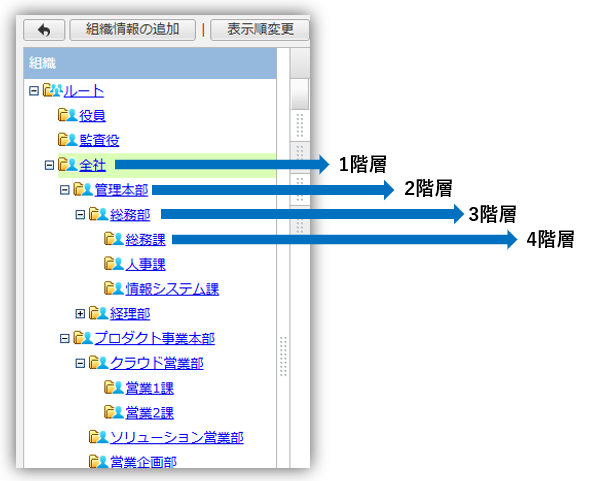Open 組織情報の追加 button
Viewport: 590px width, 481px height.
click(x=132, y=30)
